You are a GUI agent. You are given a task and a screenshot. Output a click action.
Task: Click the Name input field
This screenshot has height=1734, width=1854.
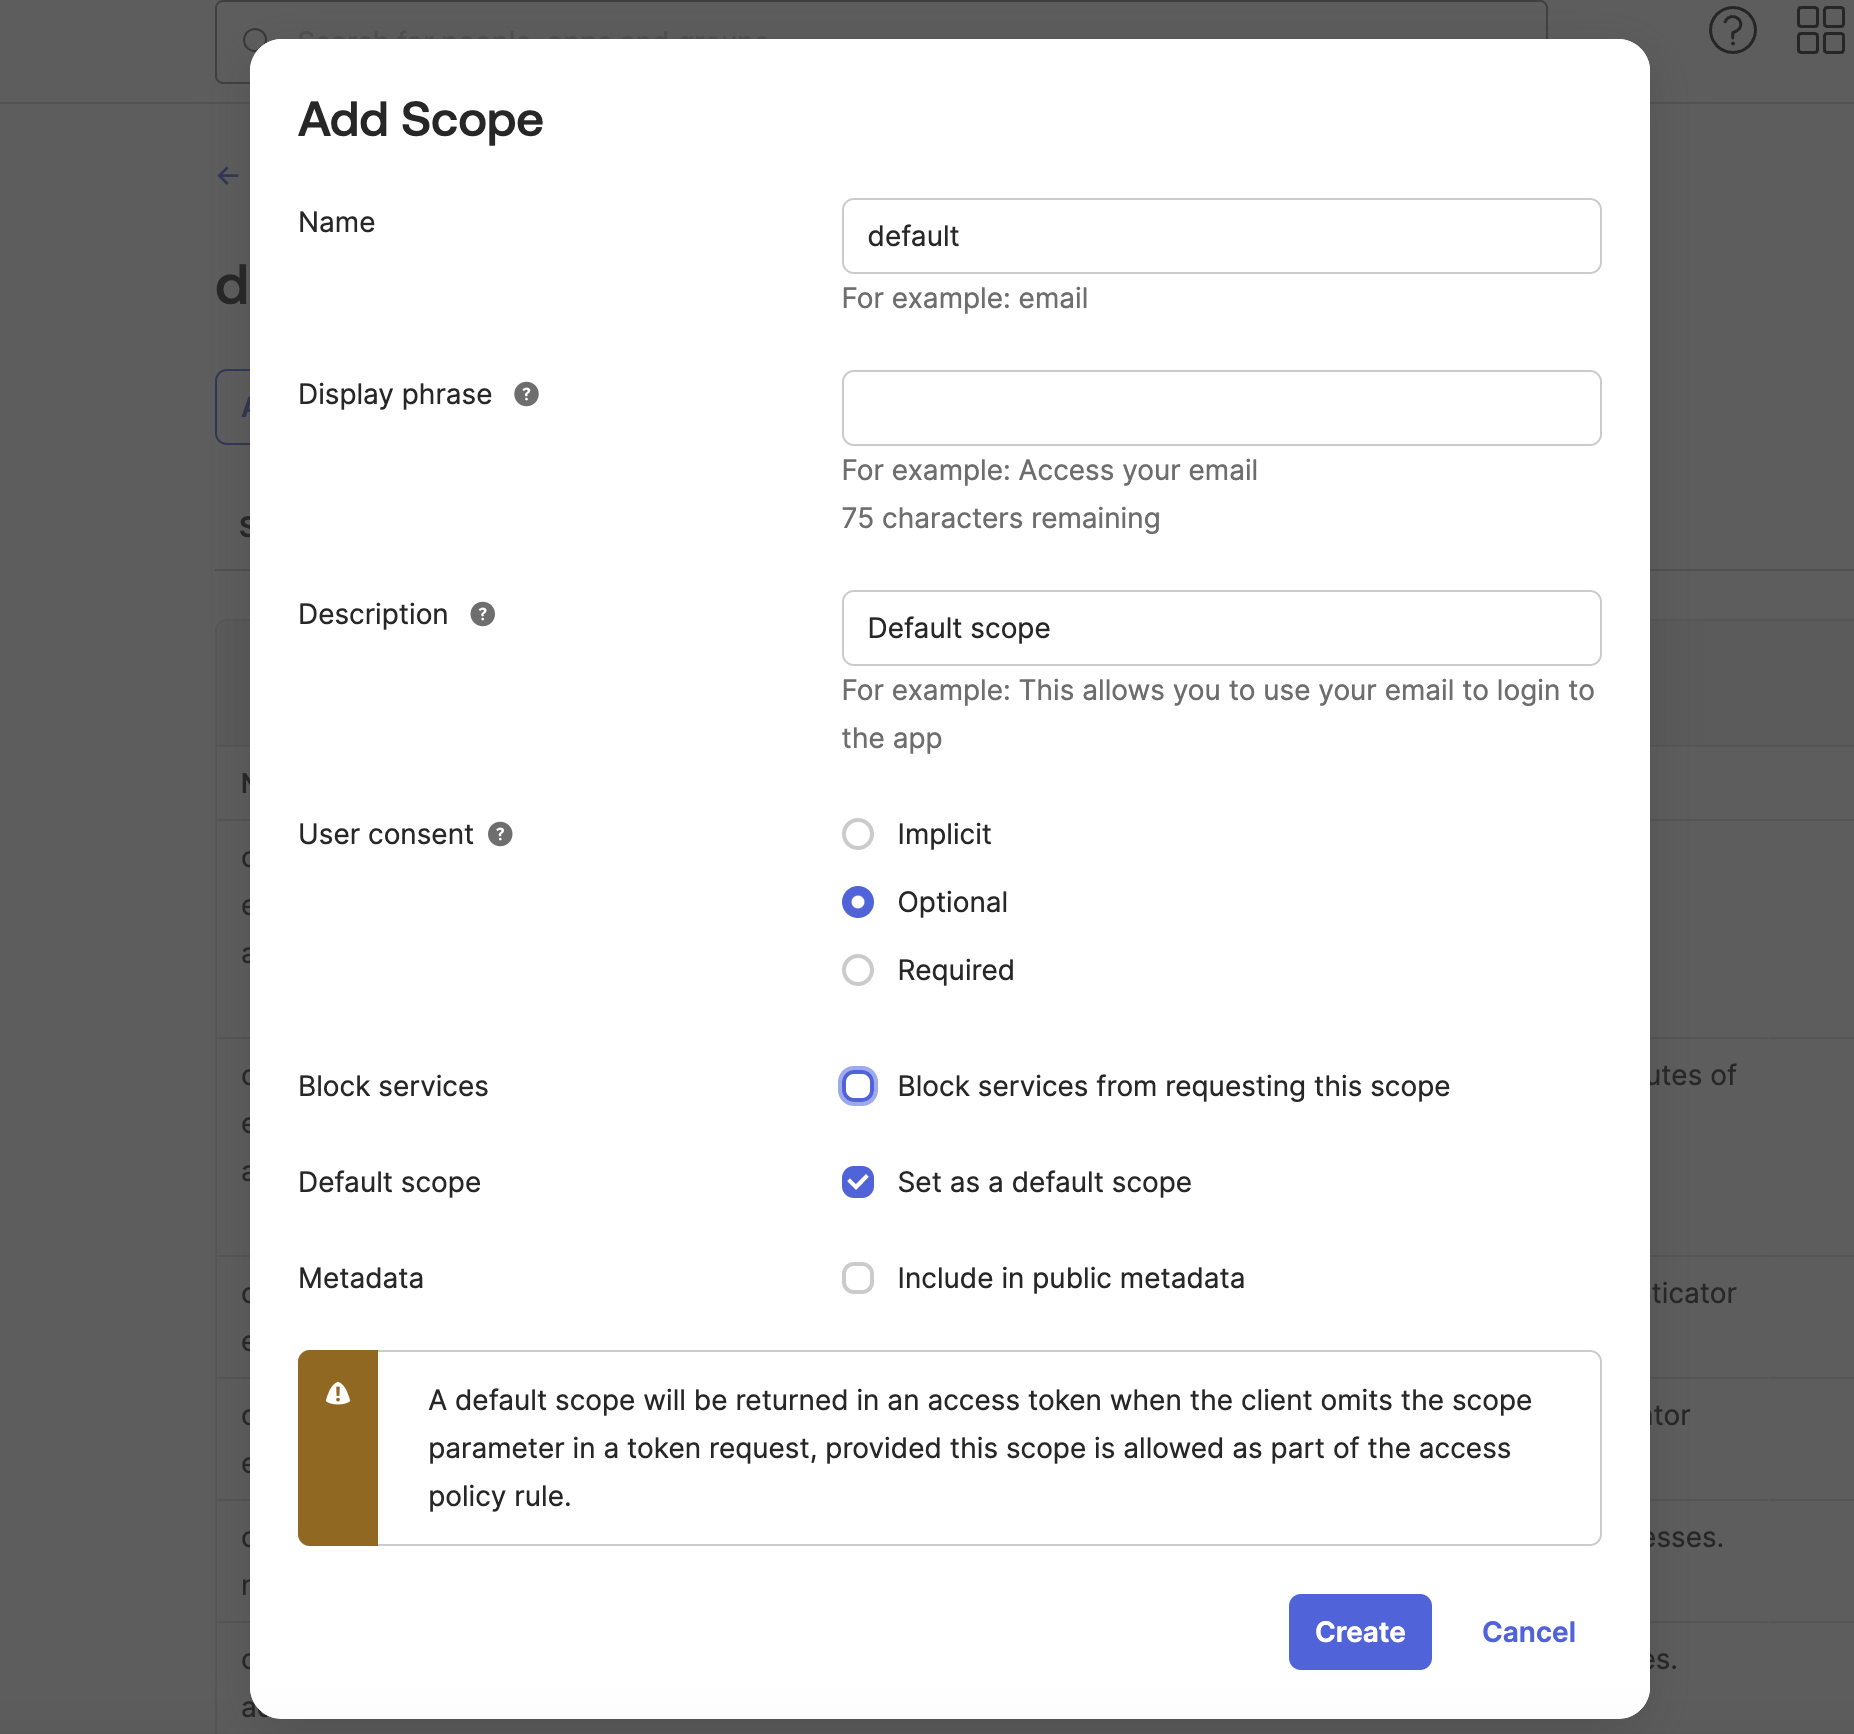[1221, 236]
